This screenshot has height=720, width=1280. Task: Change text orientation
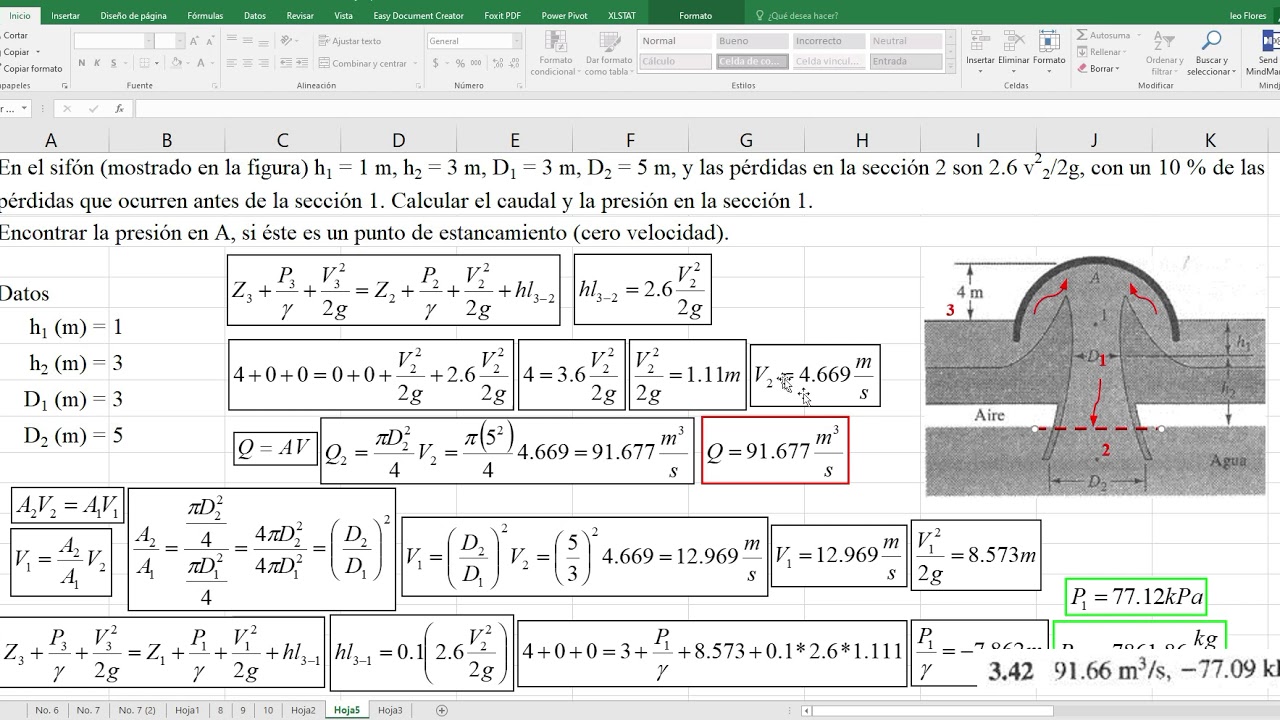(x=288, y=41)
